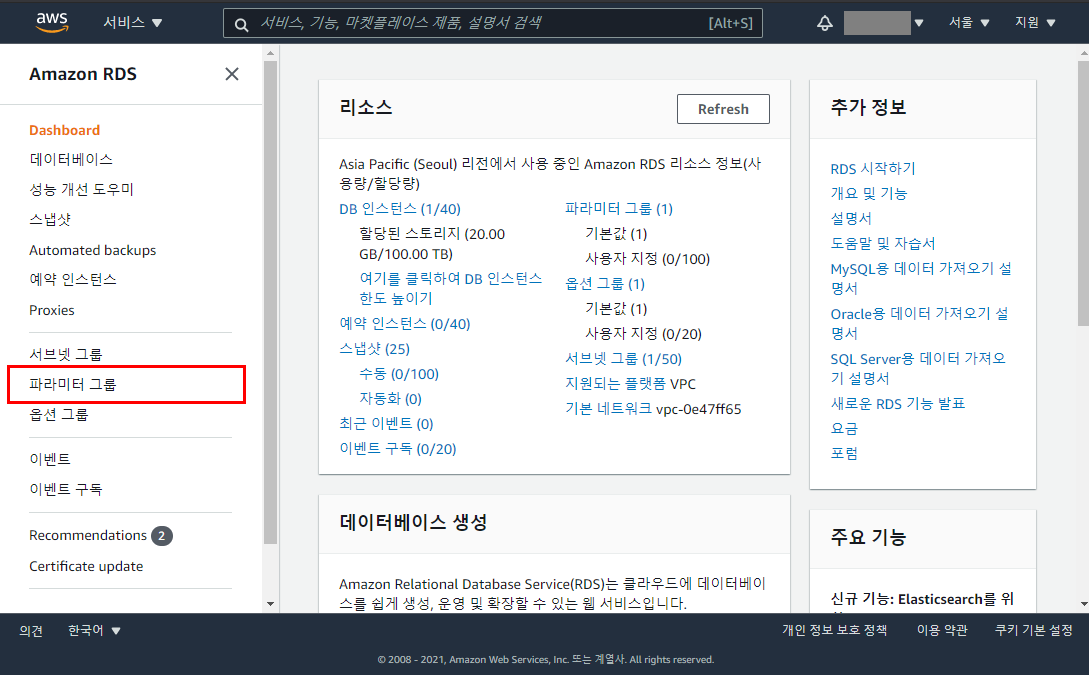The image size is (1089, 675).
Task: Open the 개요 및 기능 link
Action: click(869, 194)
